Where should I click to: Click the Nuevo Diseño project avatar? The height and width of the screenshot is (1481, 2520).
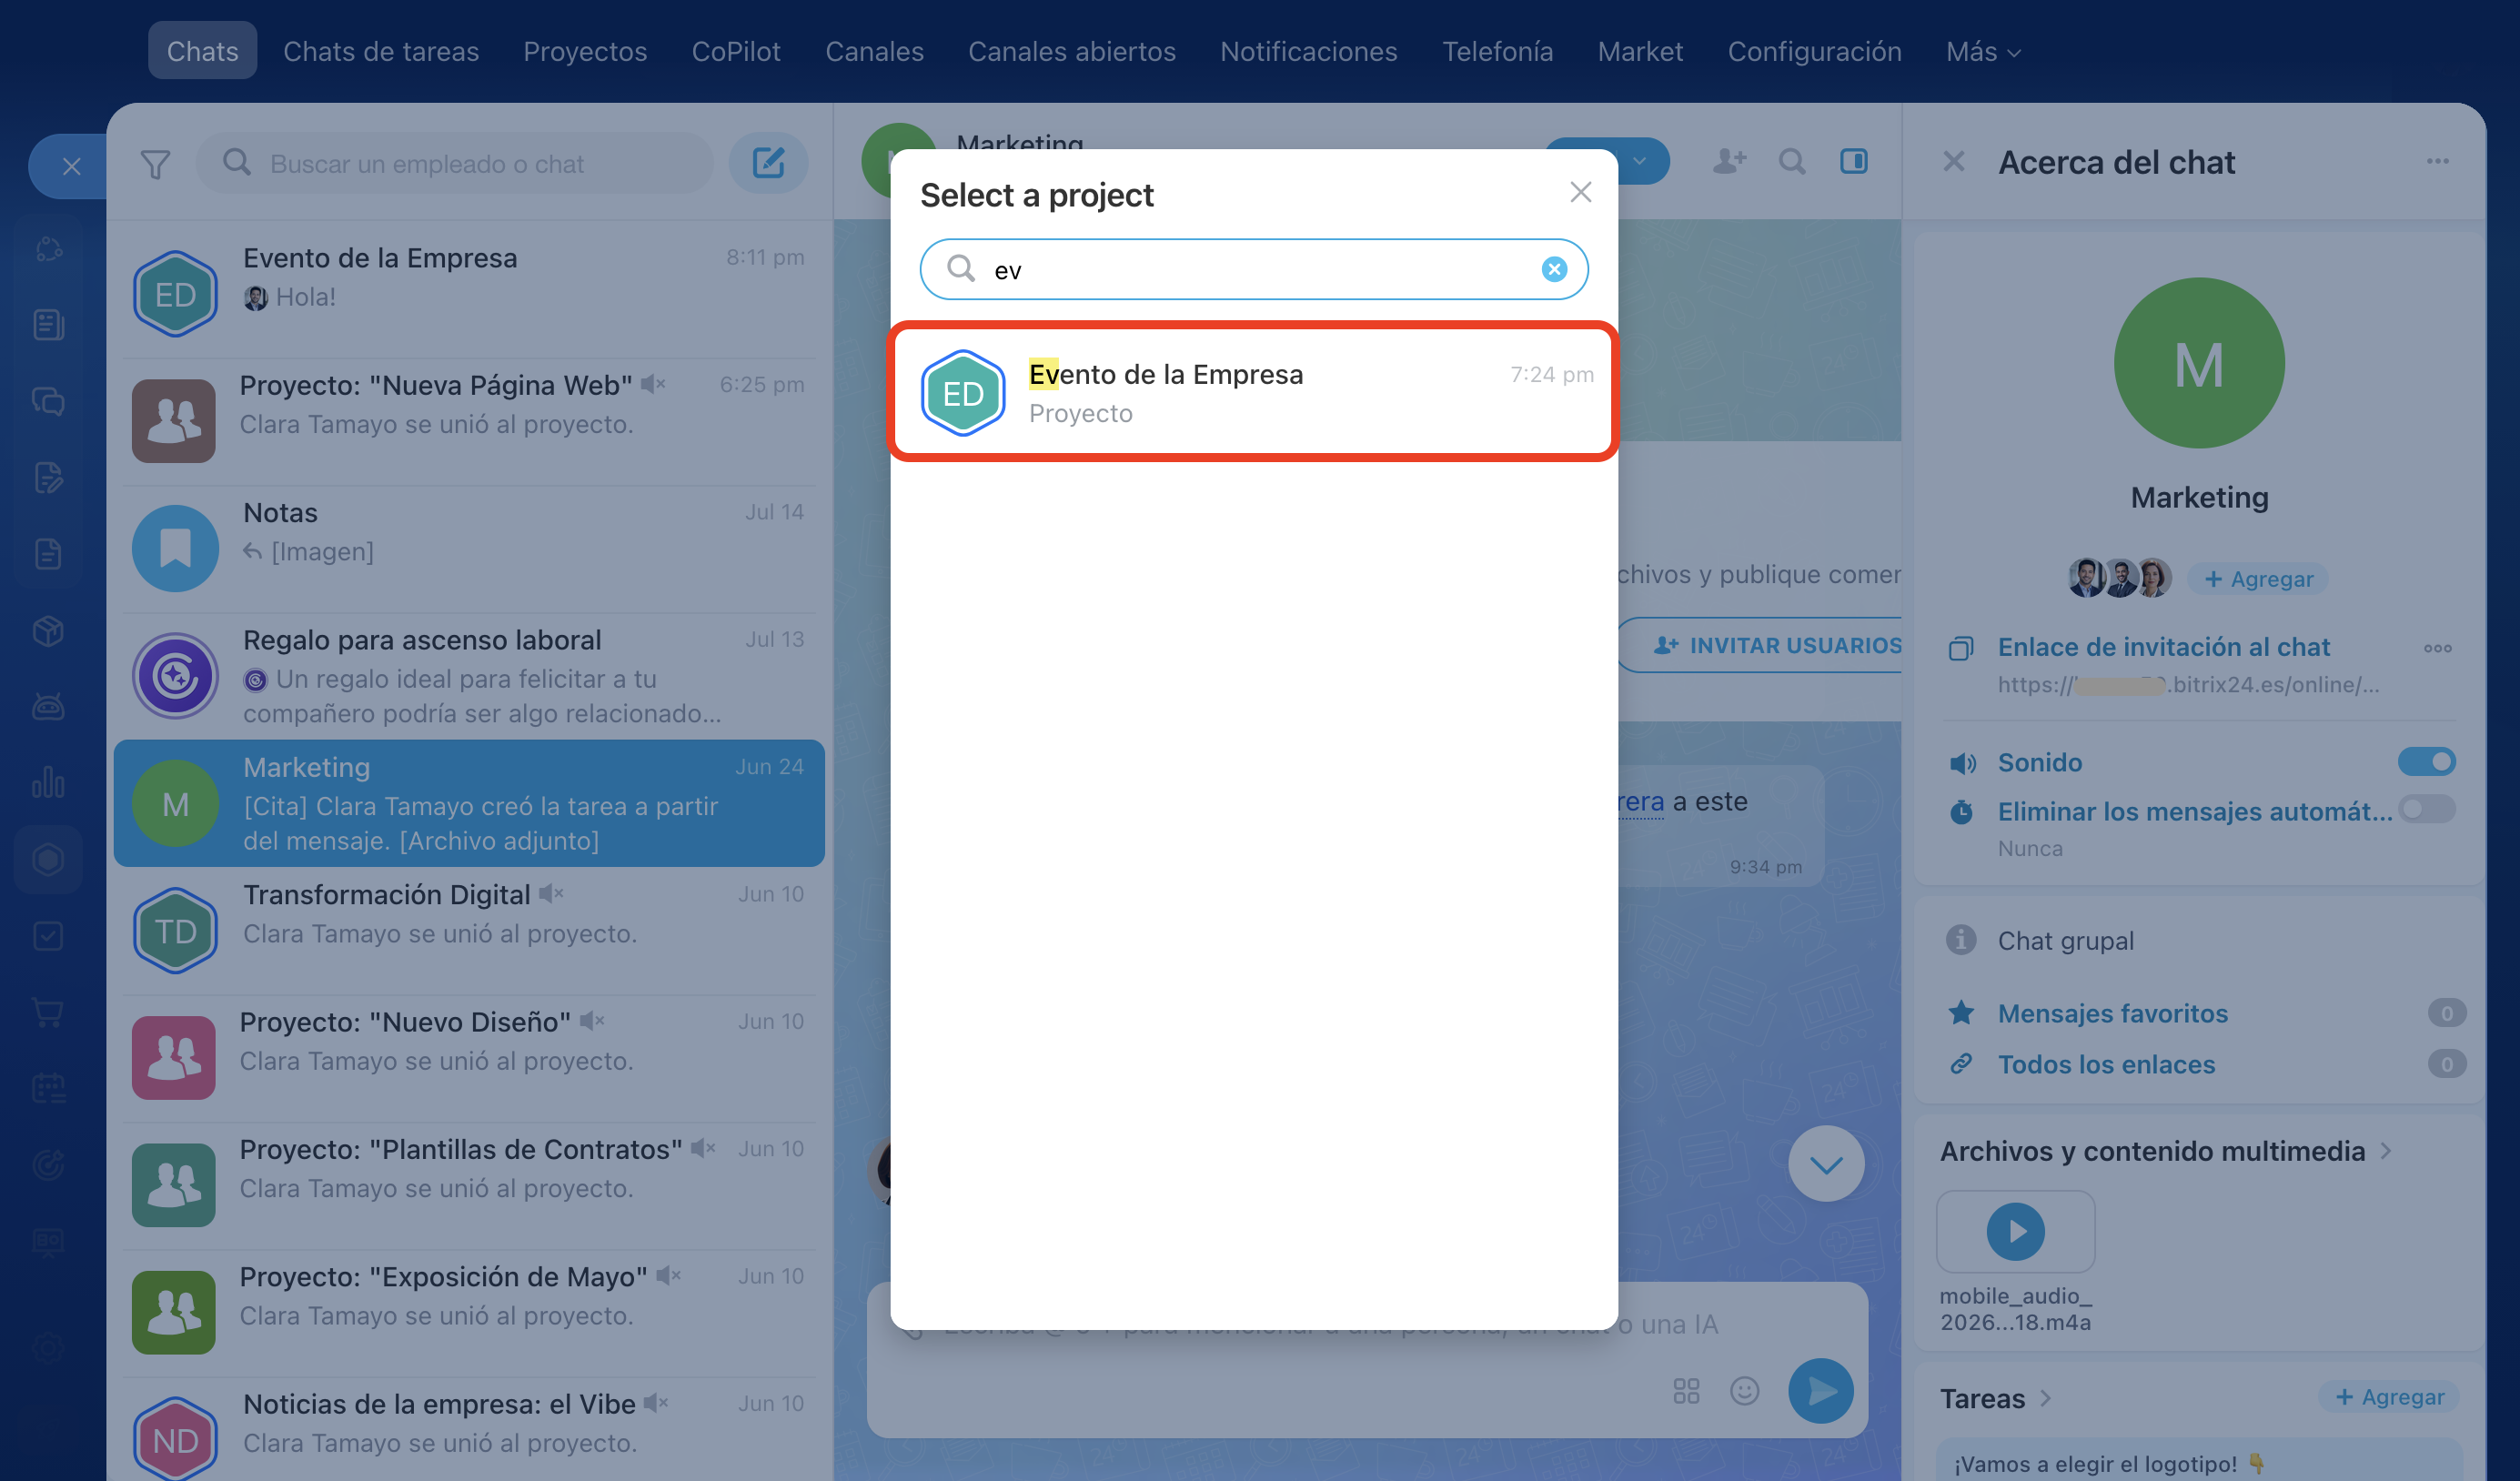click(173, 1058)
